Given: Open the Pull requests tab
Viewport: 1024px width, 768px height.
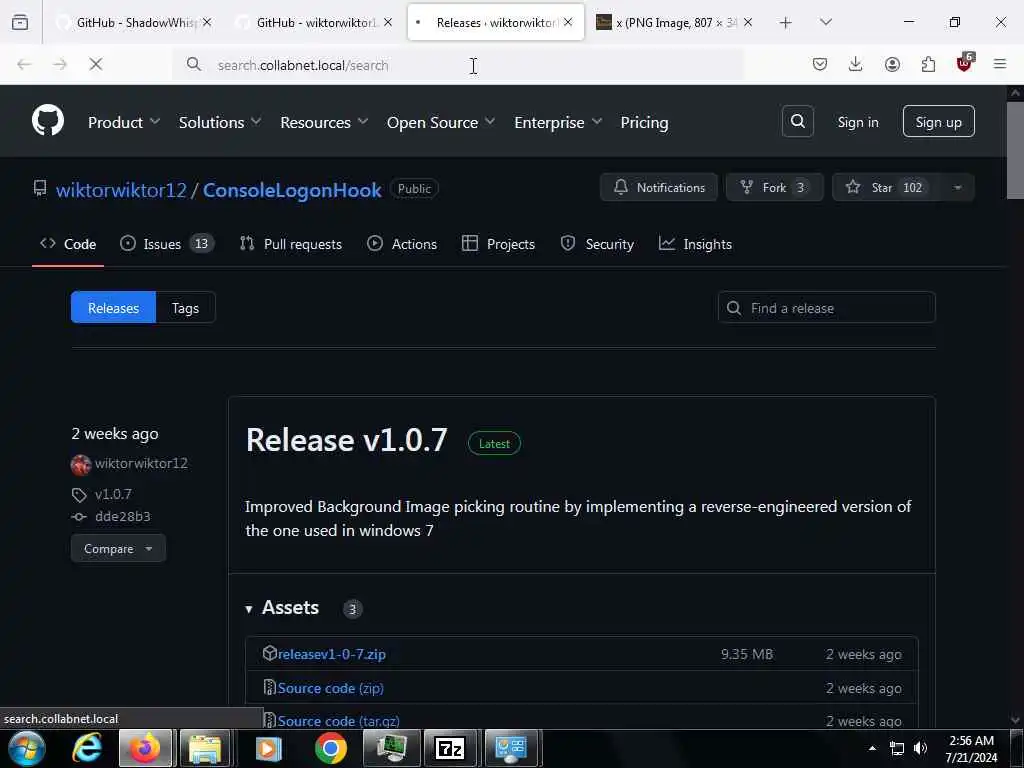Looking at the screenshot, I should pyautogui.click(x=291, y=244).
